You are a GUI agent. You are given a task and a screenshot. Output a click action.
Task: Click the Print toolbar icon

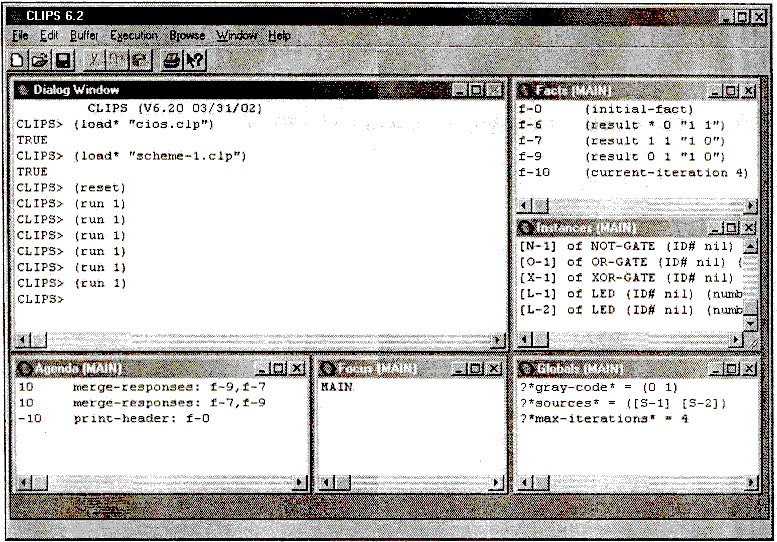tap(171, 60)
